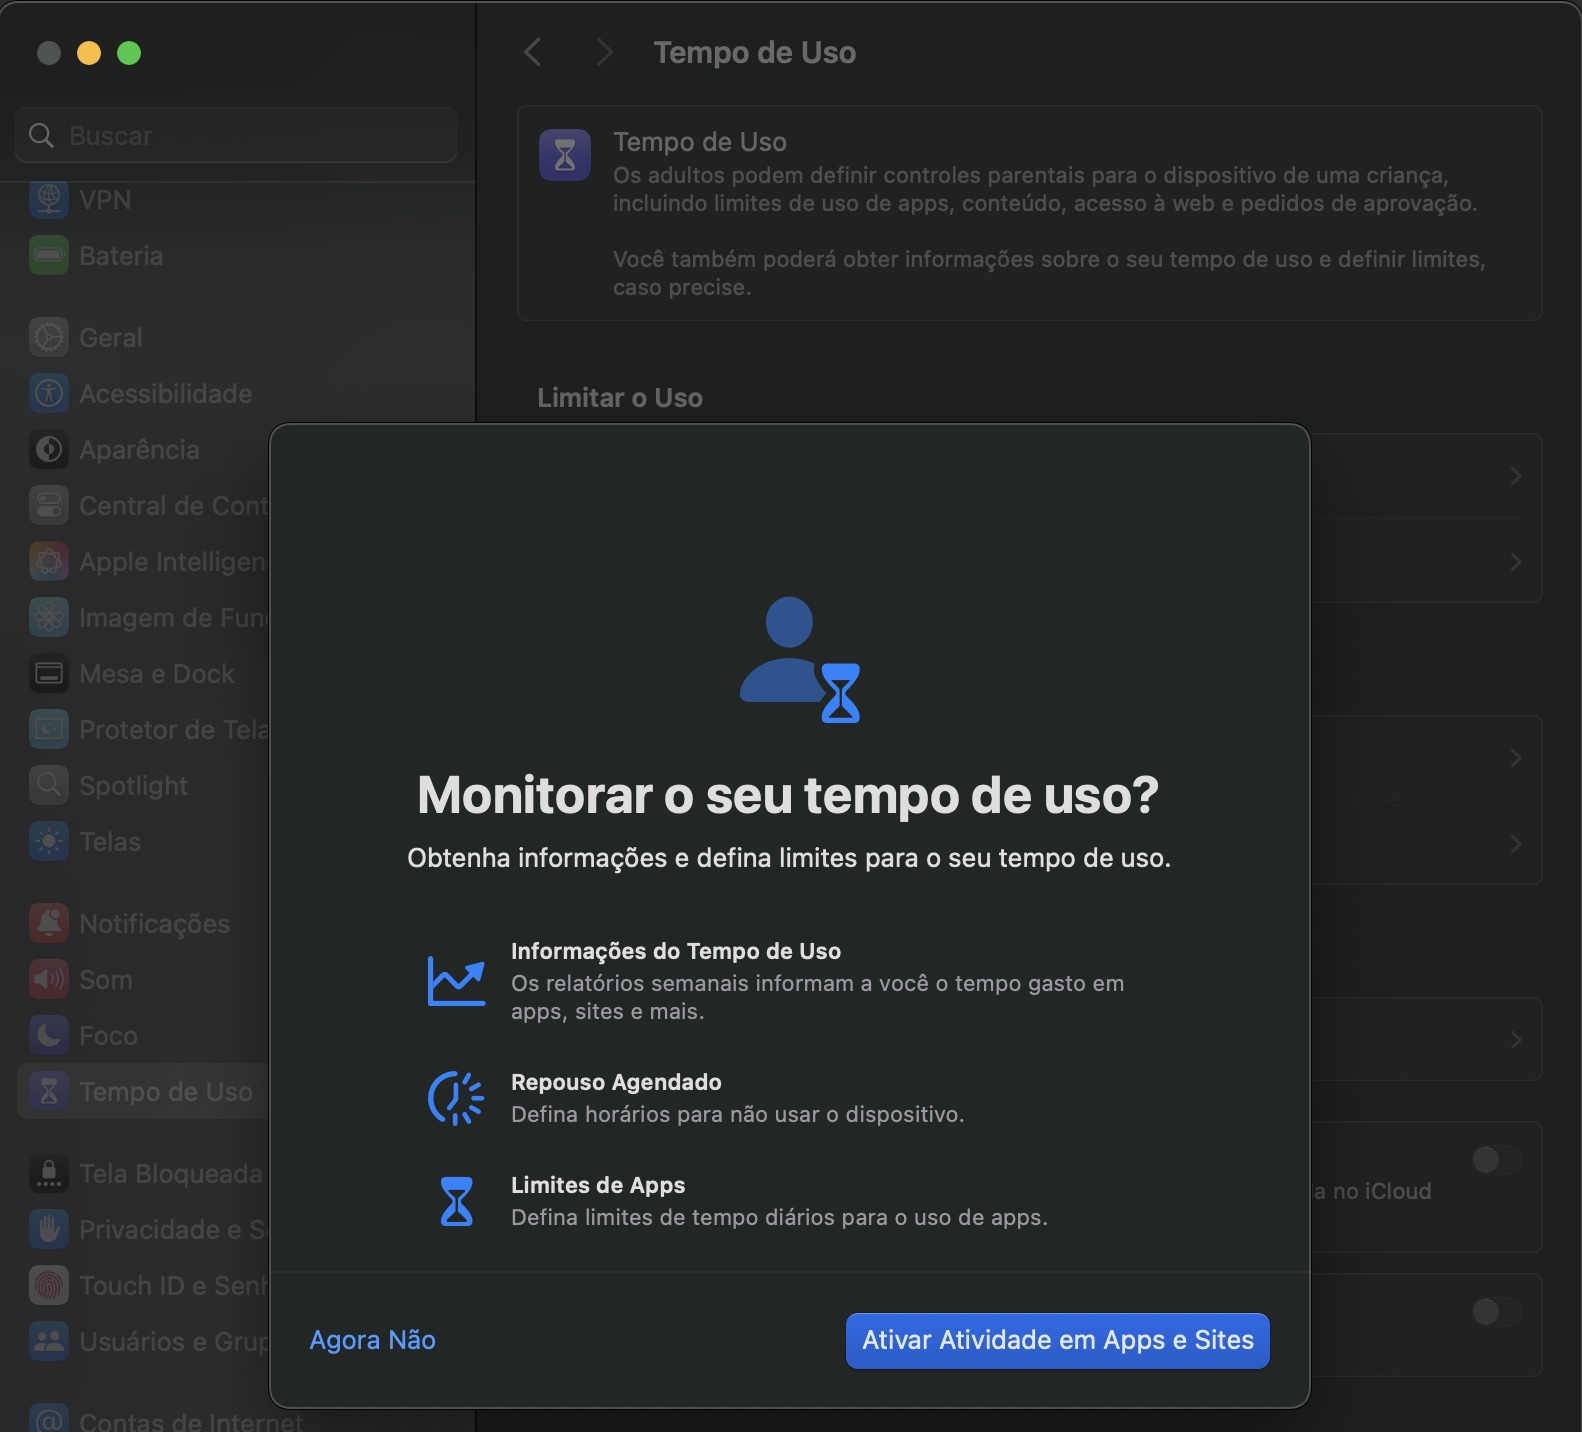
Task: Click the Buscar search field
Action: (x=236, y=135)
